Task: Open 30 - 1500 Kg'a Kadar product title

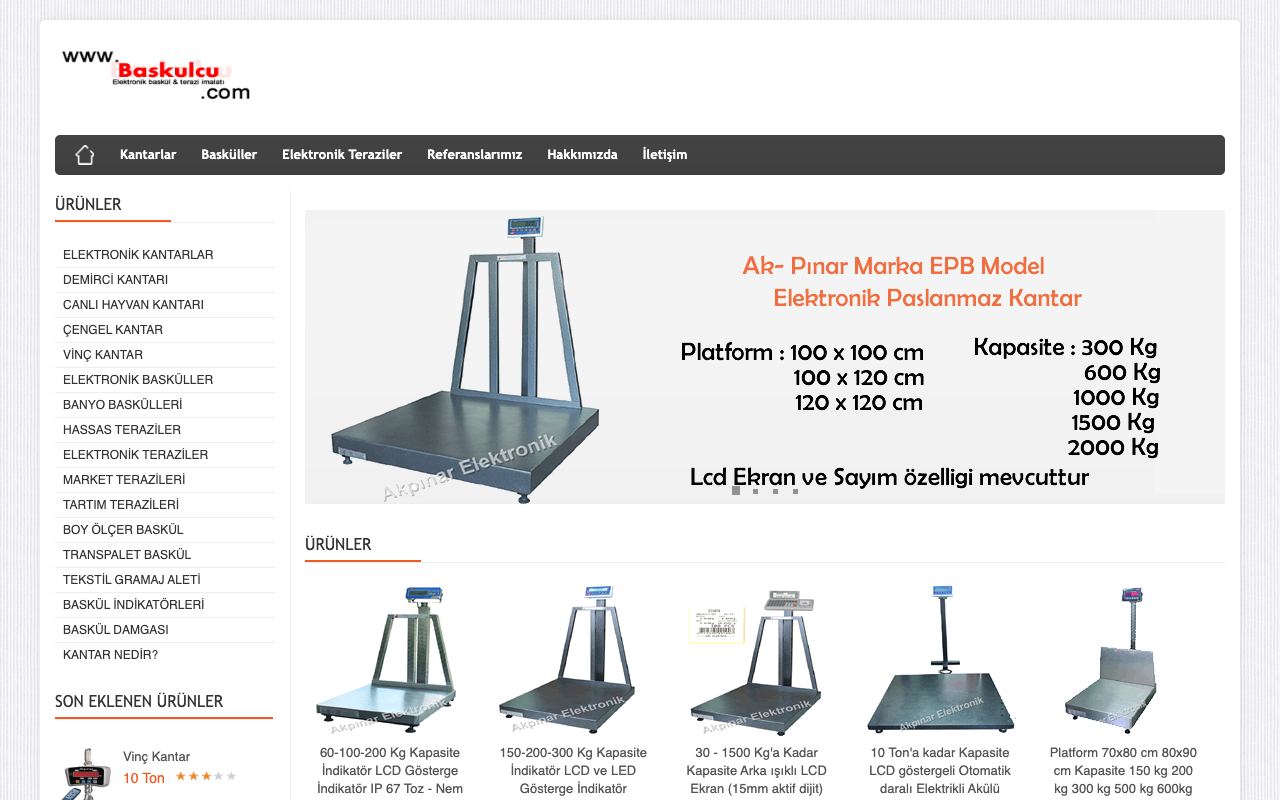Action: click(x=756, y=771)
